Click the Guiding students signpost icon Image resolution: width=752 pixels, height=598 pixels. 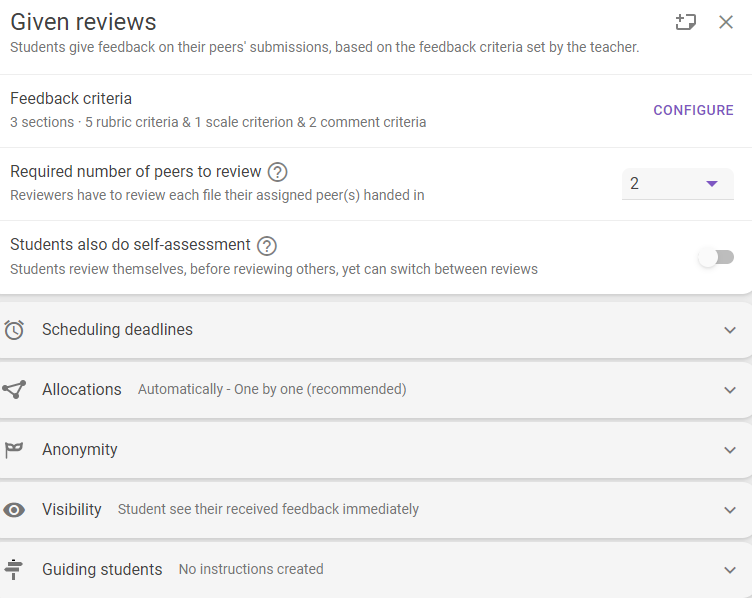(x=13, y=569)
